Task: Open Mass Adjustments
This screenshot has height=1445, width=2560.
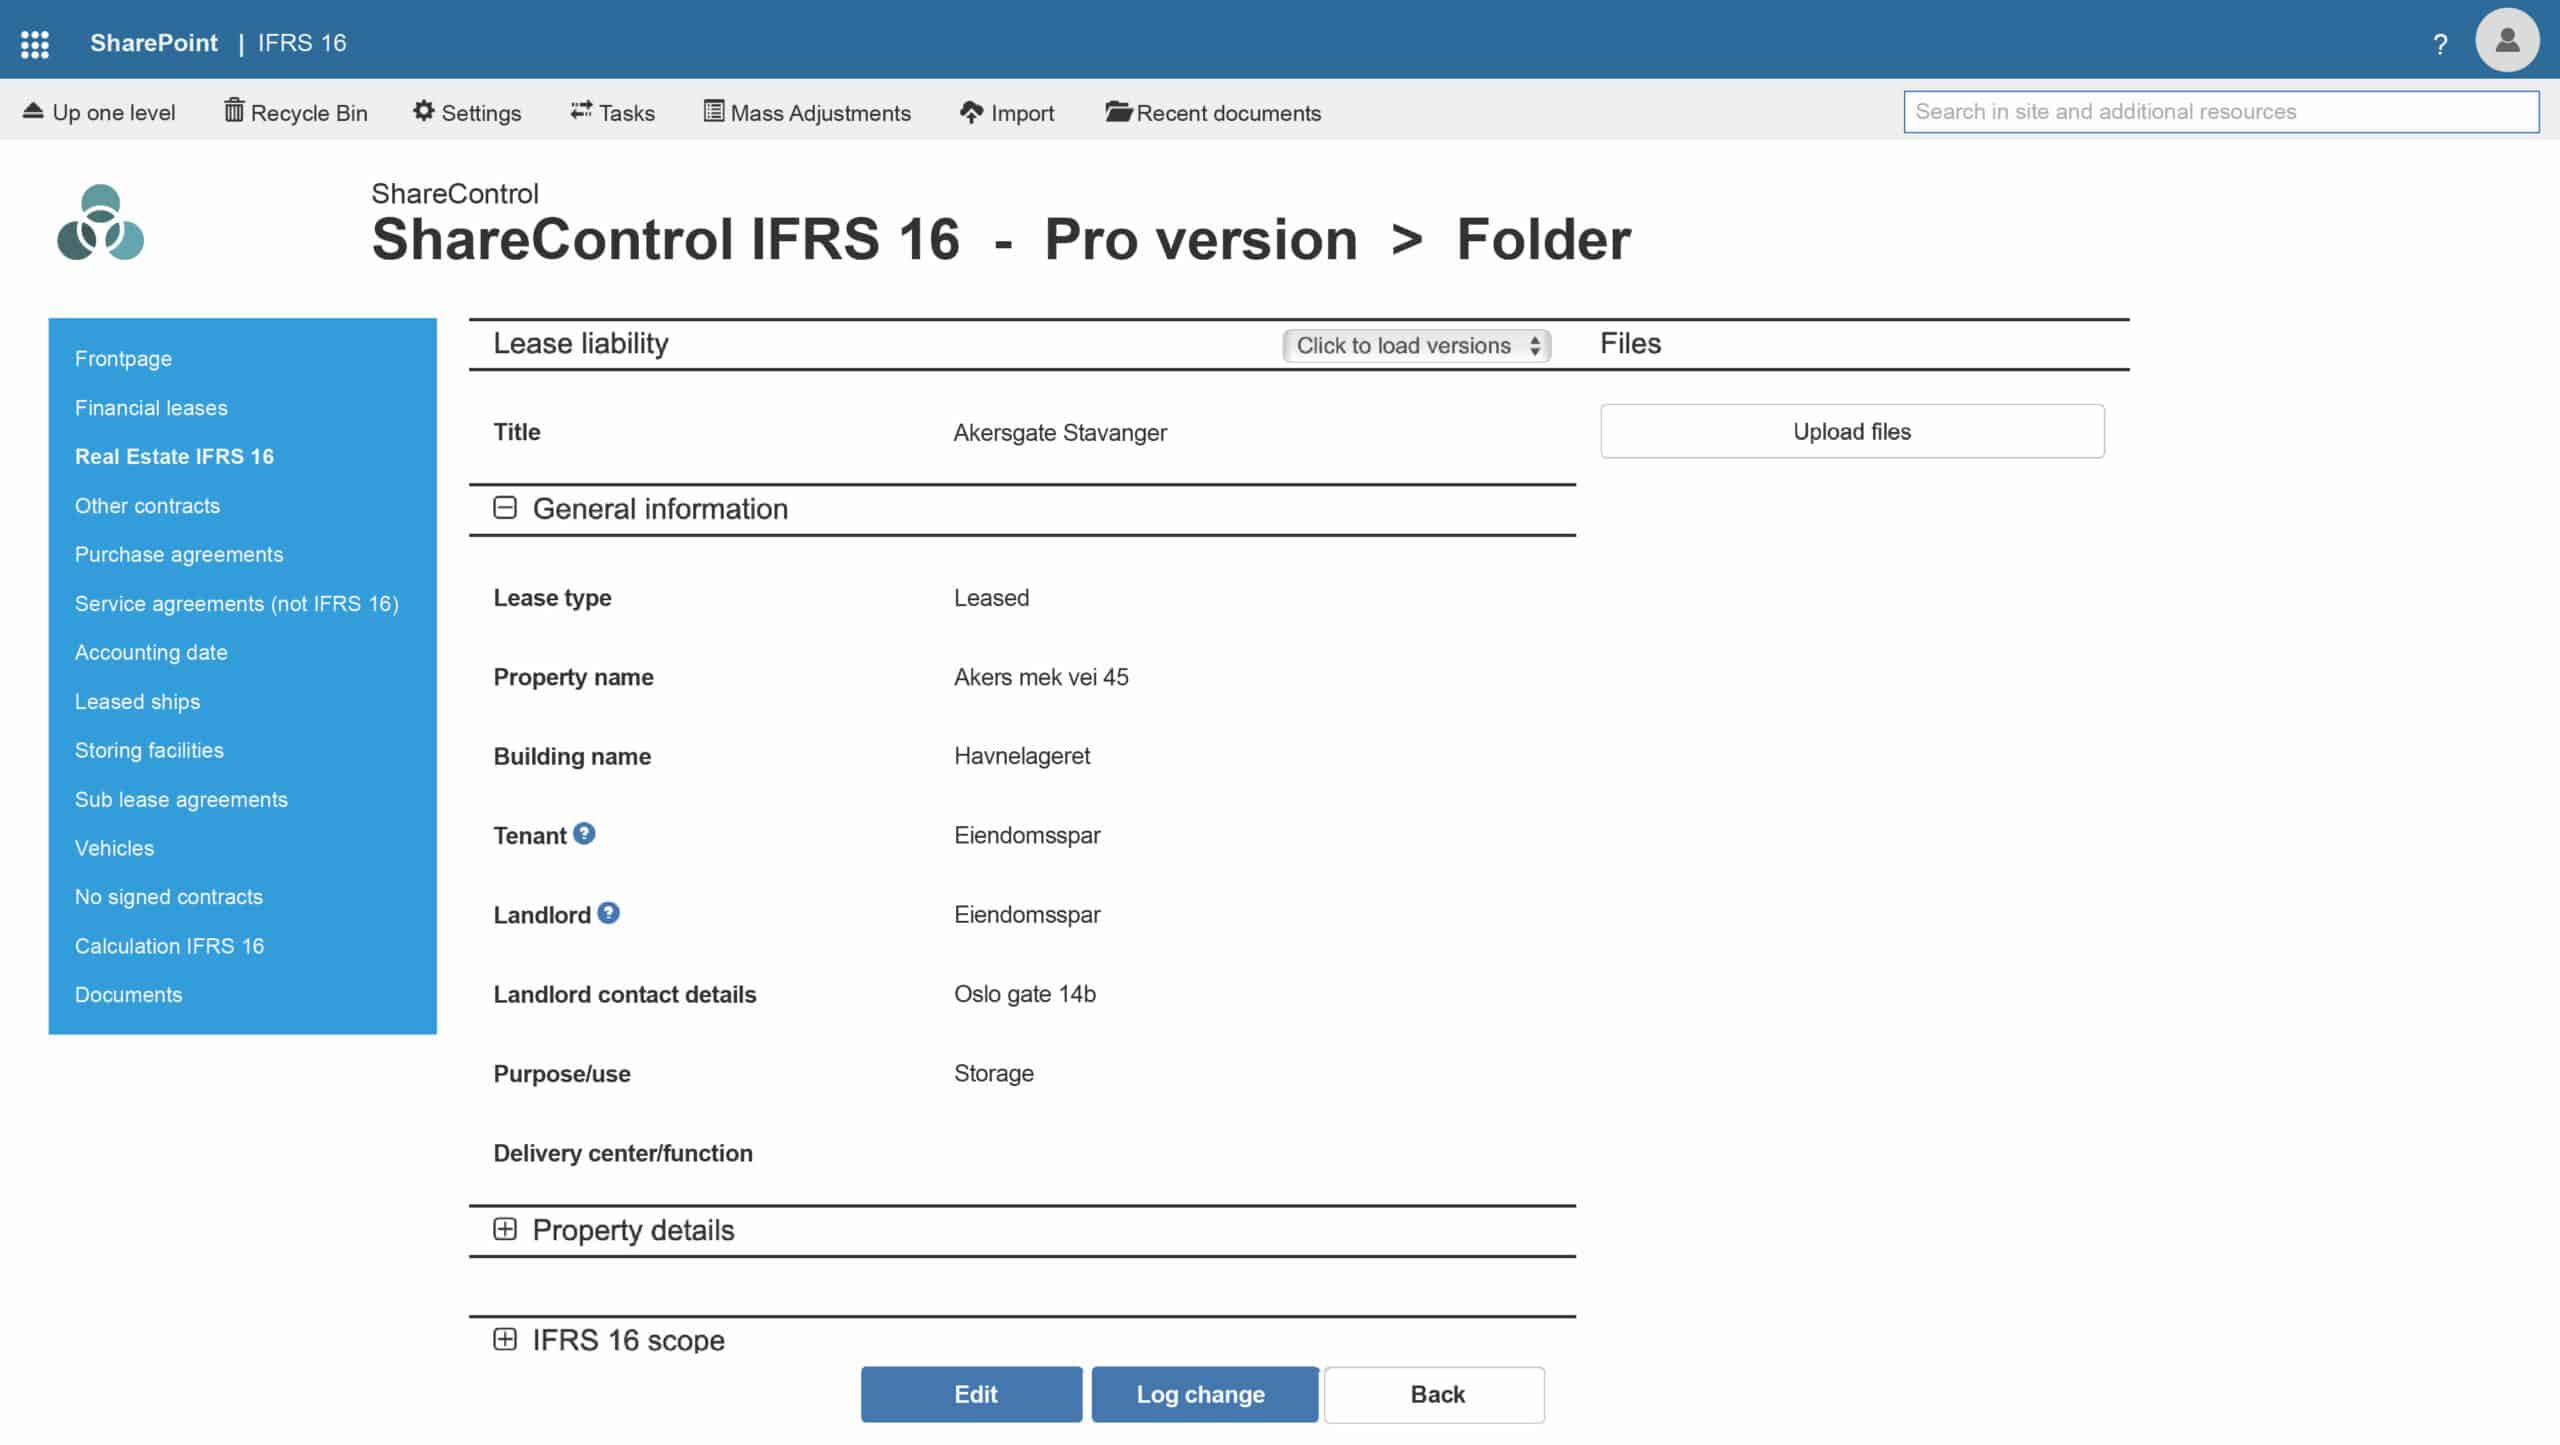Action: [x=806, y=112]
